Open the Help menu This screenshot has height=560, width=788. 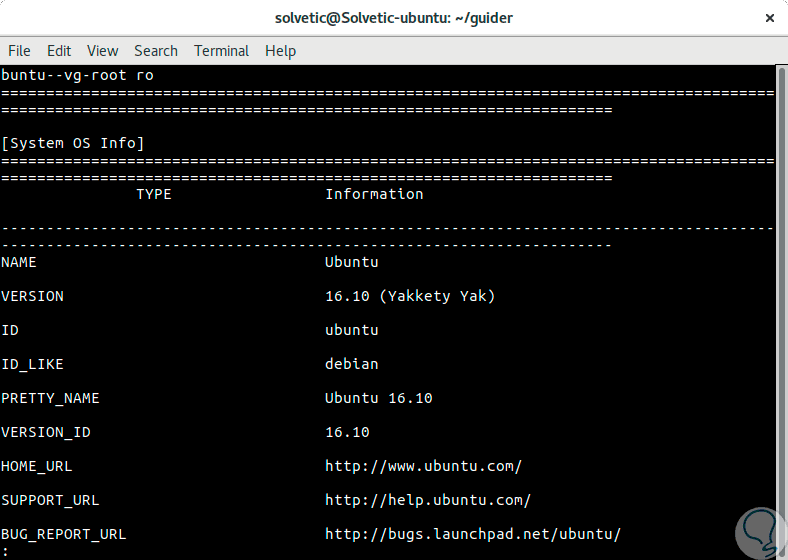[x=280, y=51]
